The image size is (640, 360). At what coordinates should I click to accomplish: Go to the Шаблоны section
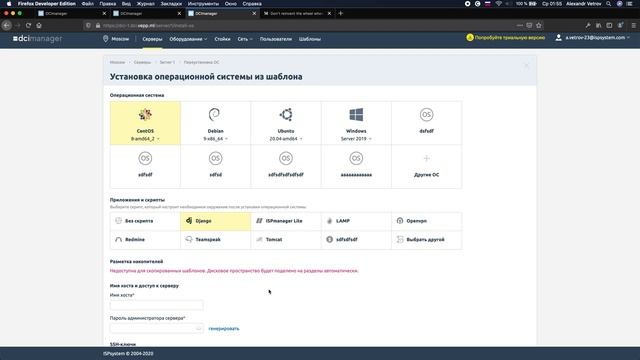[310, 39]
